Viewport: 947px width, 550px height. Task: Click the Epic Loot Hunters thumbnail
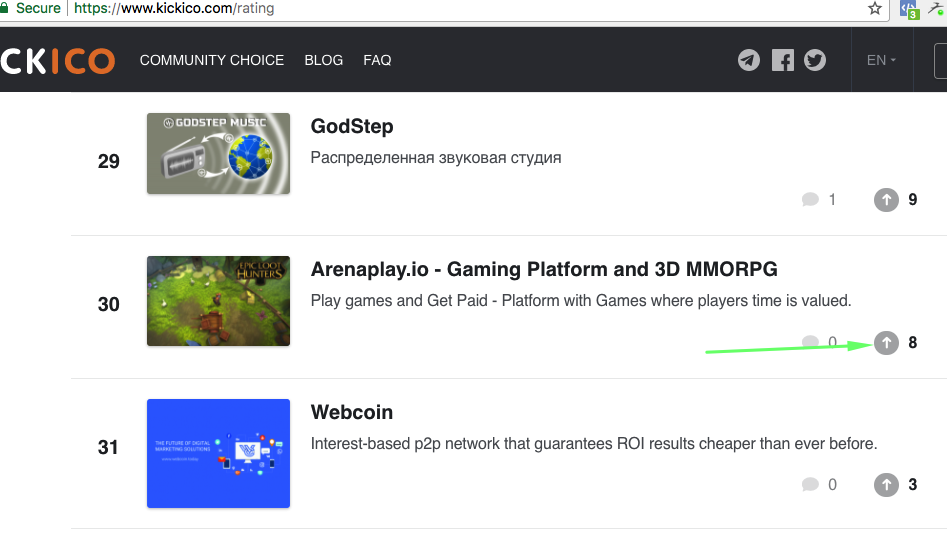click(219, 301)
